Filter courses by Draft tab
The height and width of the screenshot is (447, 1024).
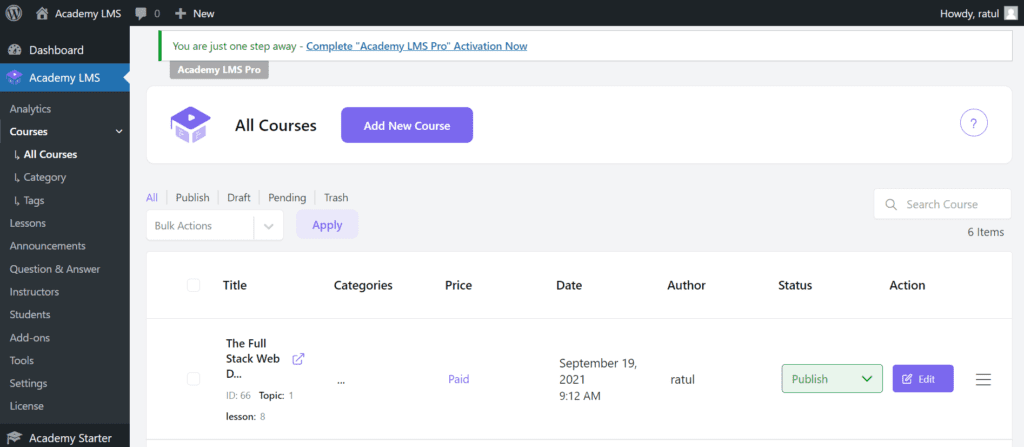click(239, 197)
